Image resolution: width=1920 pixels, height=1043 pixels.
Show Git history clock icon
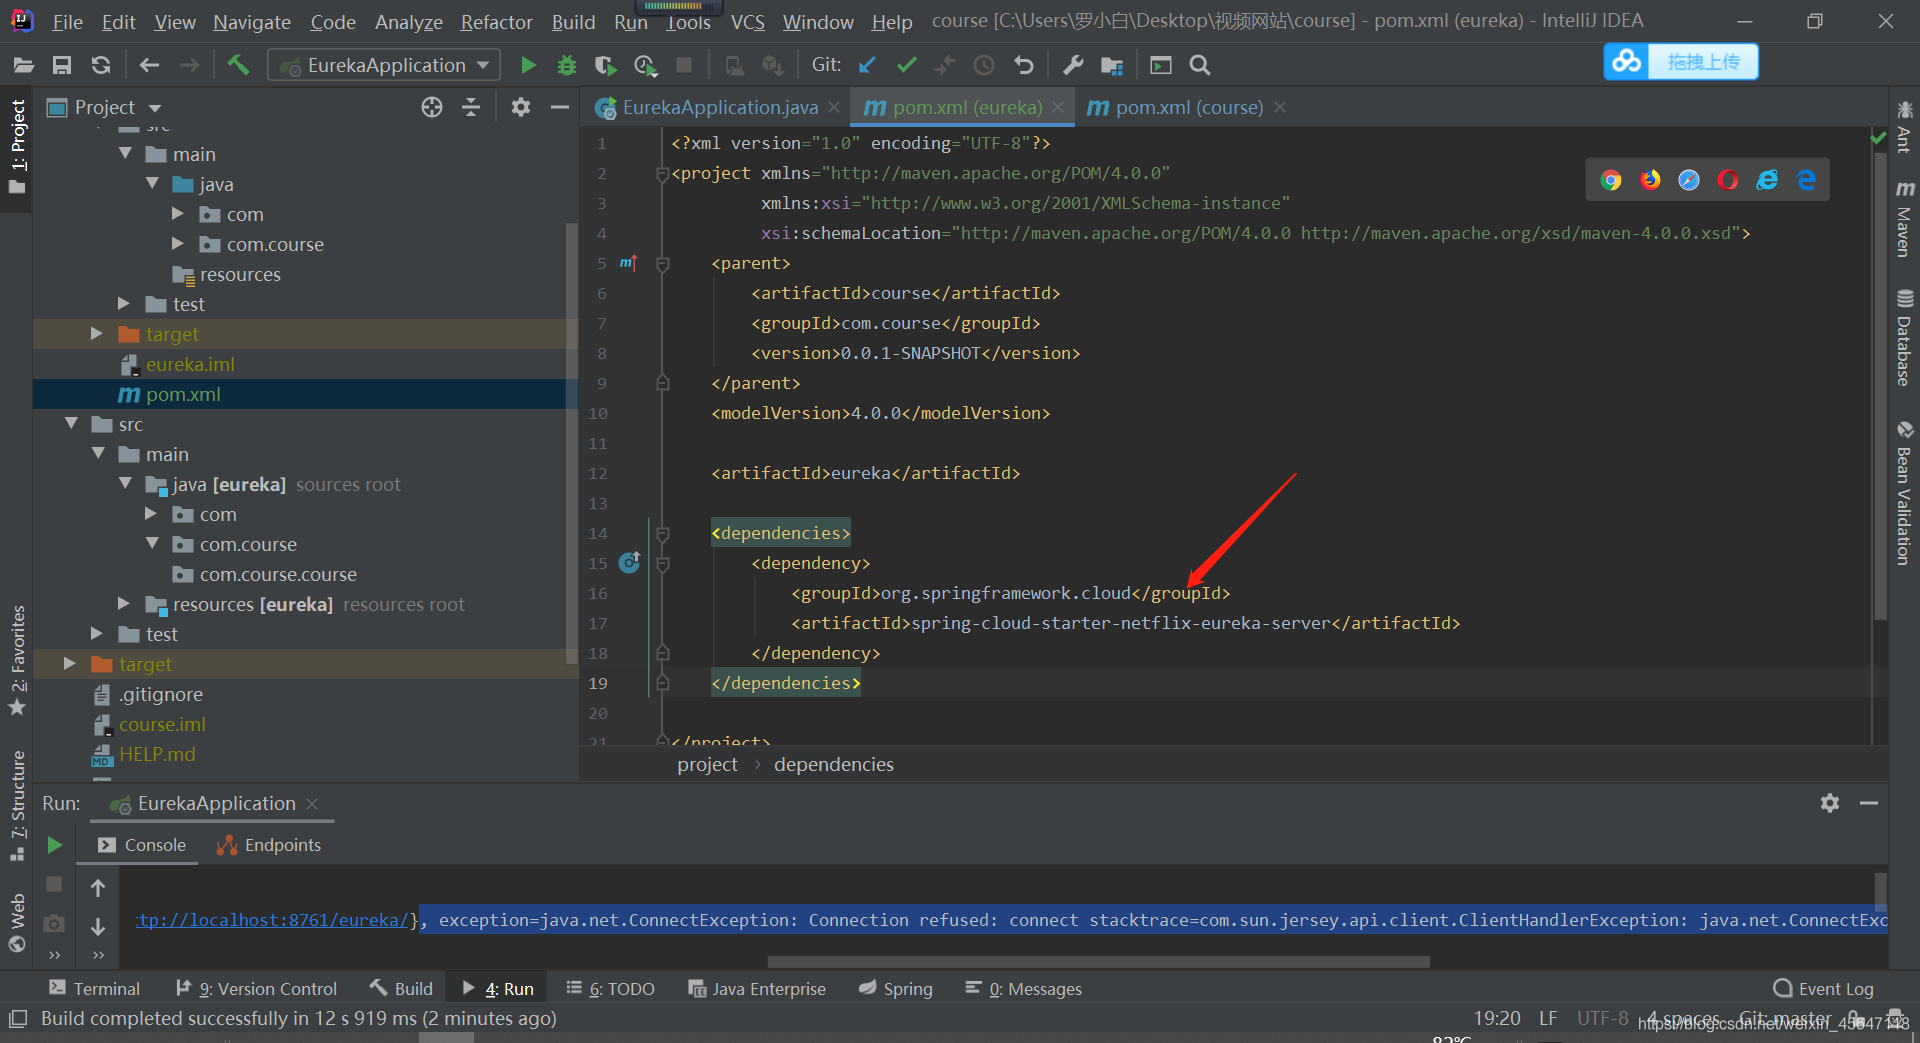click(984, 65)
